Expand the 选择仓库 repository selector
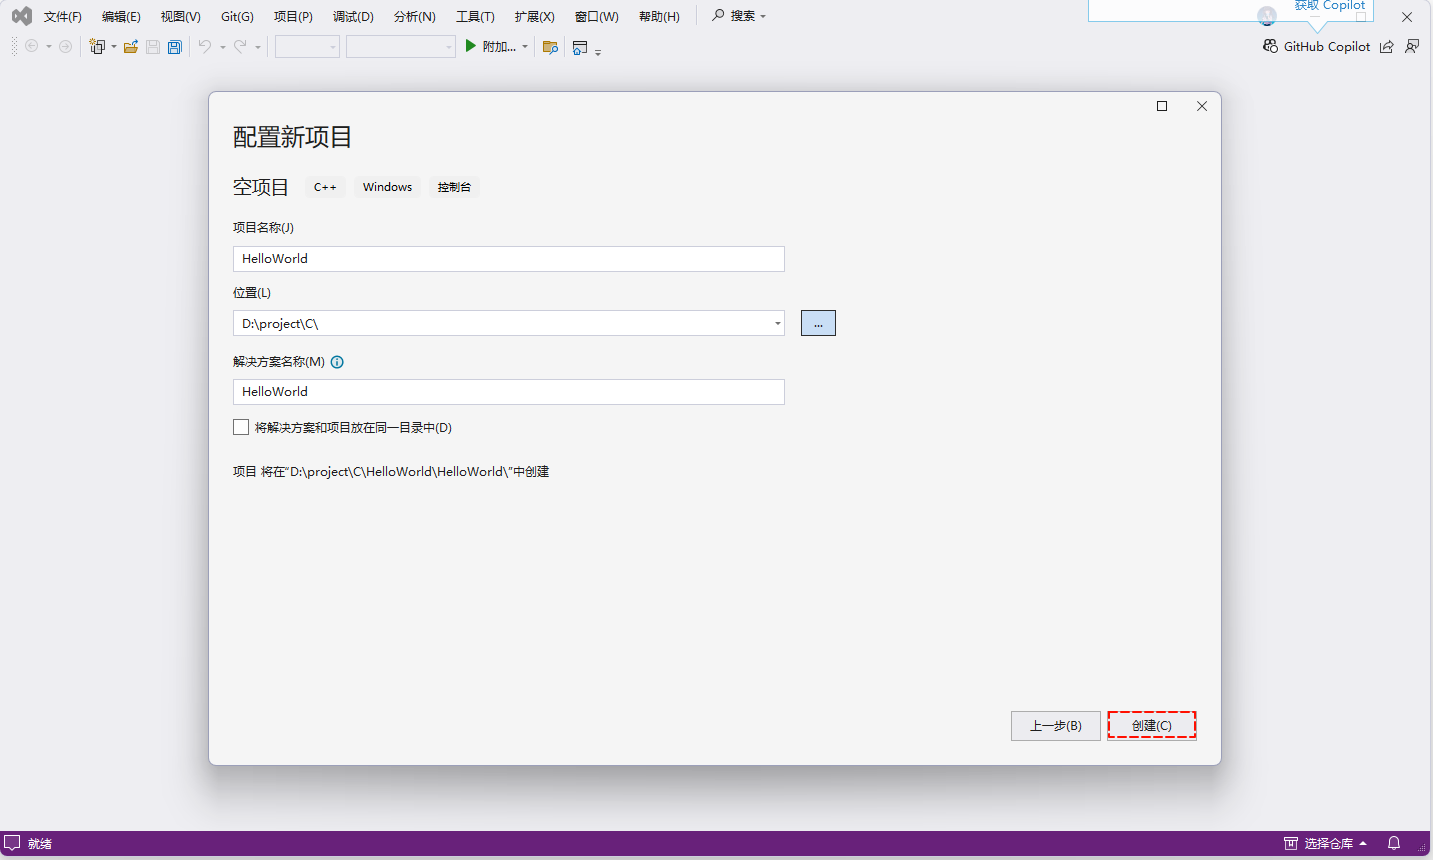1433x860 pixels. (1327, 843)
